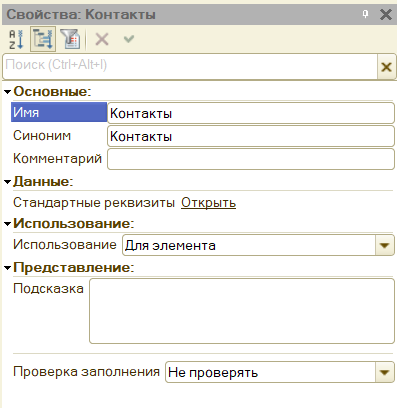Edit the Синоним field containing Контакты
Screen dimensions: 397x408
coord(251,136)
